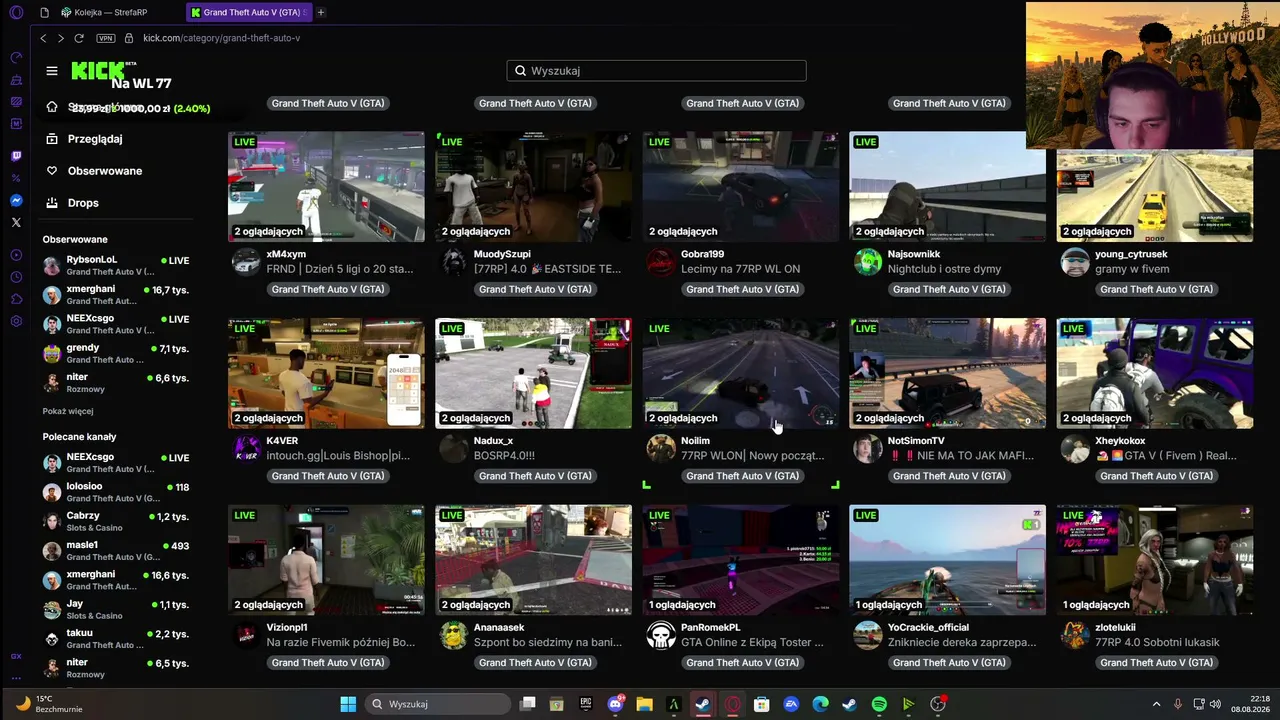The width and height of the screenshot is (1280, 720).
Task: Open X in the Opera sidebar
Action: coord(16,222)
